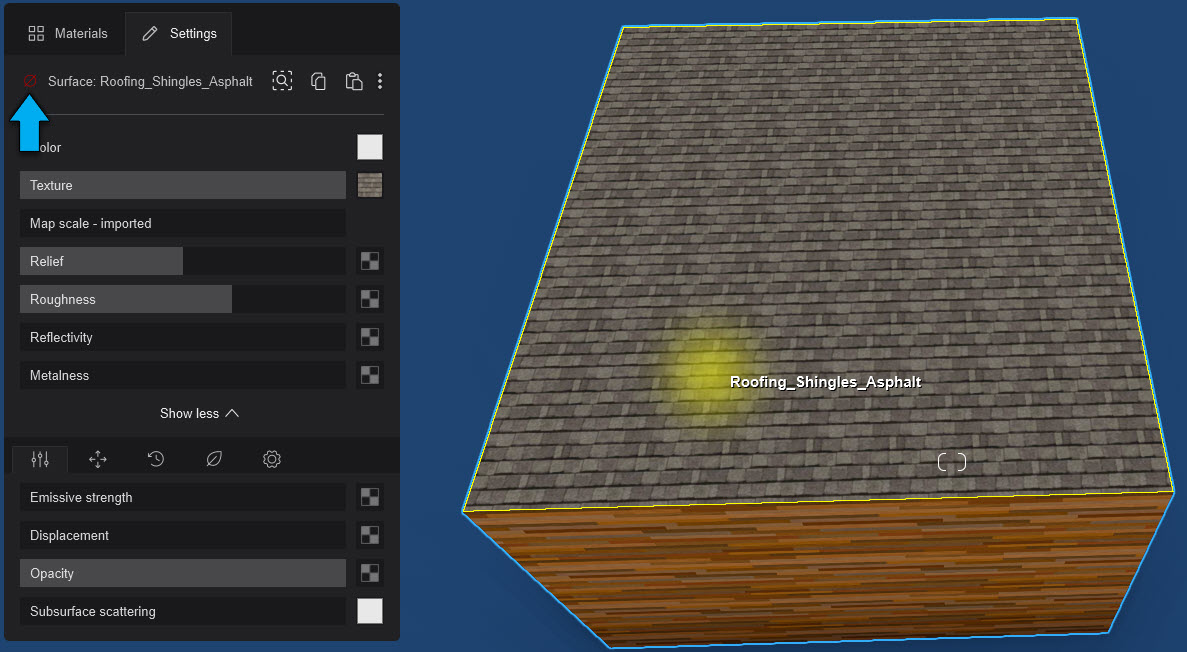Select the Settings tab
1187x652 pixels.
(179, 33)
